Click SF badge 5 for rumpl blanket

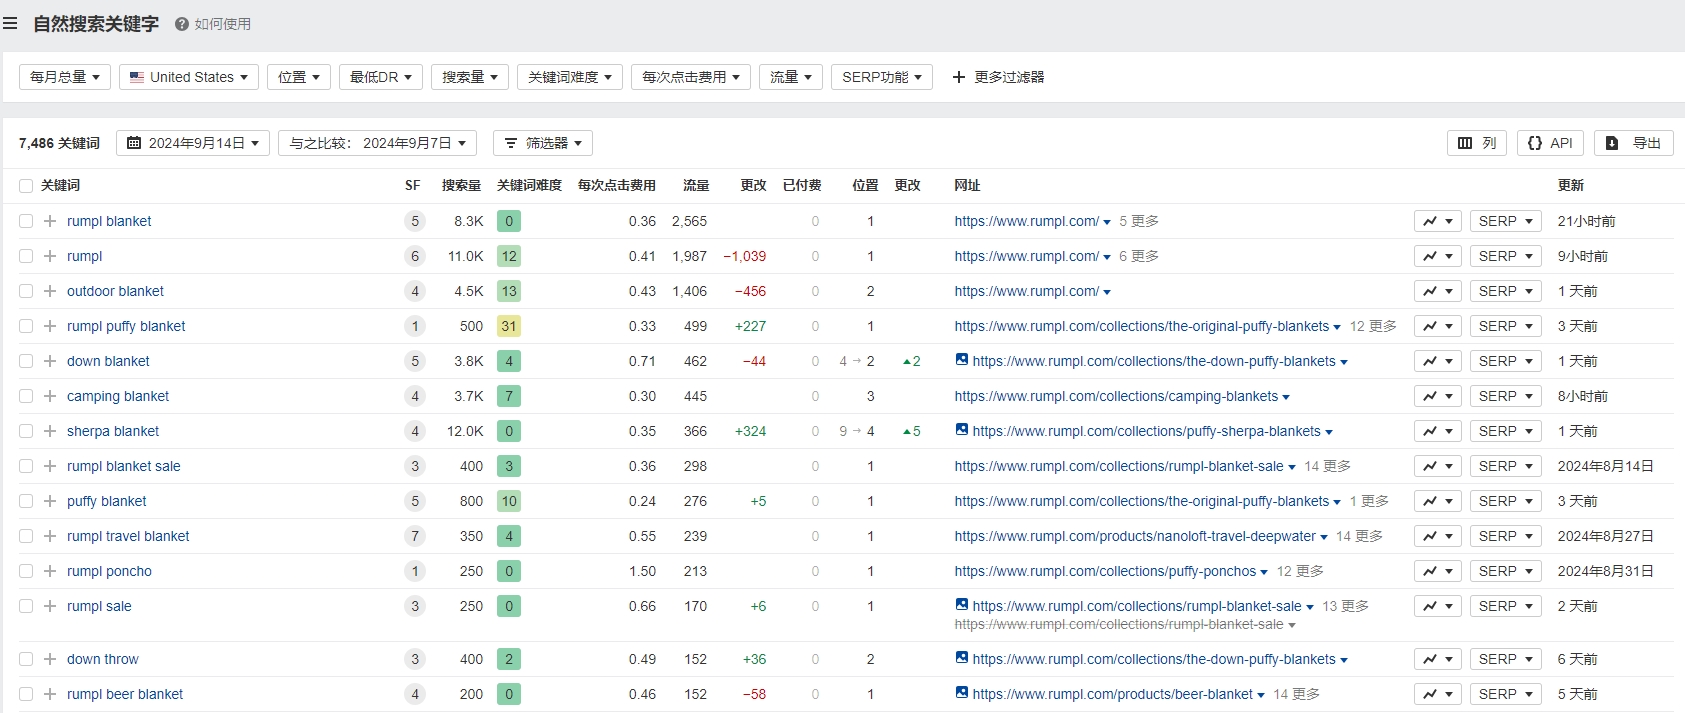coord(415,221)
